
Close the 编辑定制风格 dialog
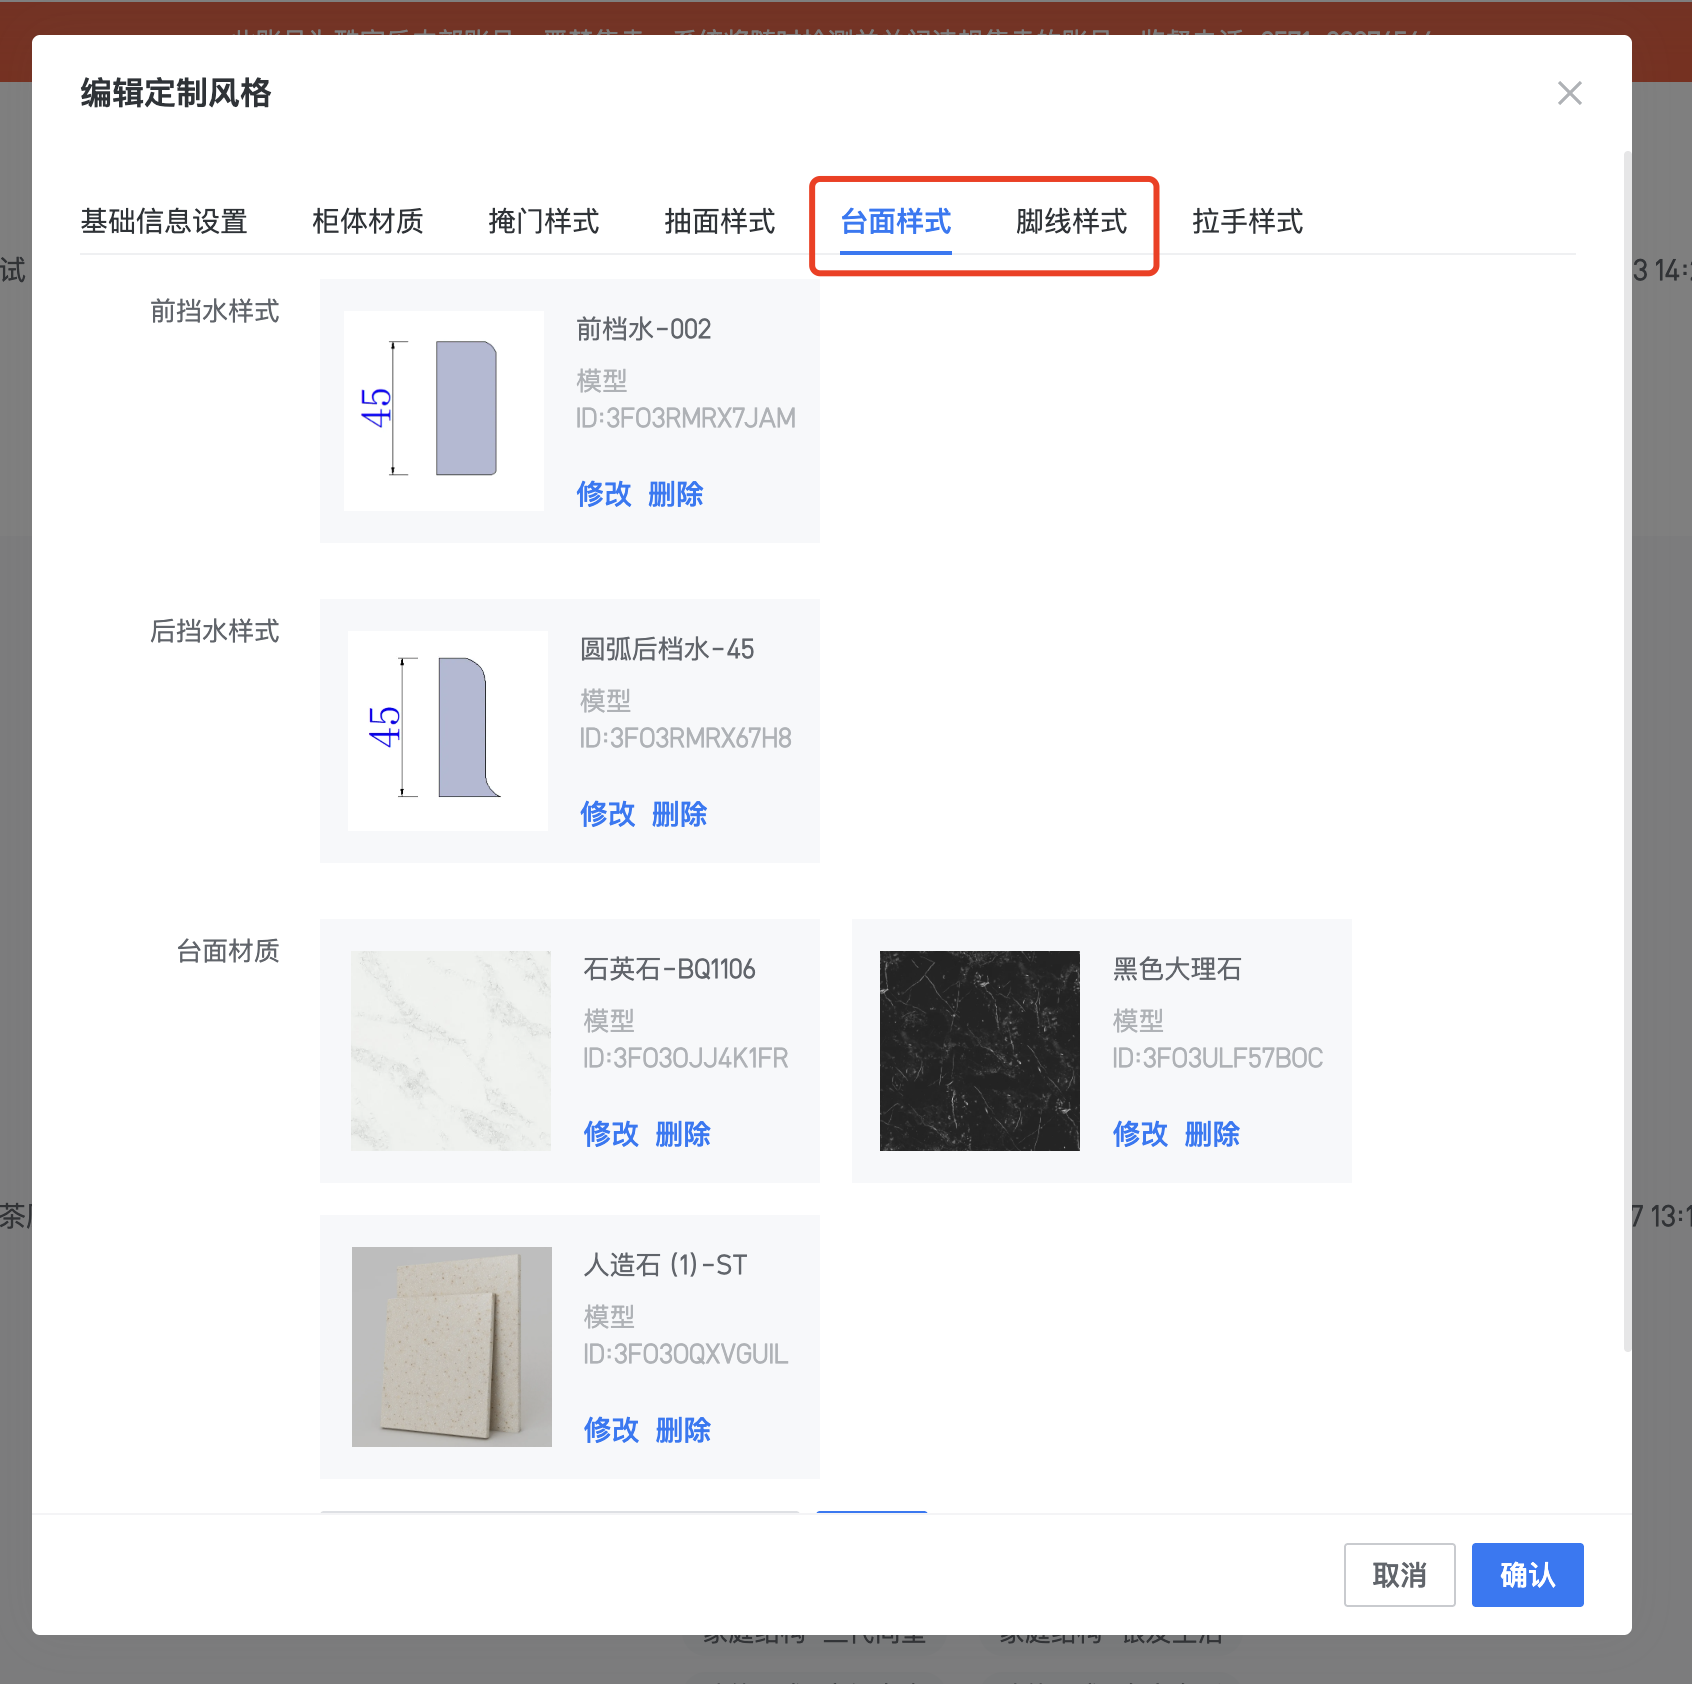click(1569, 93)
